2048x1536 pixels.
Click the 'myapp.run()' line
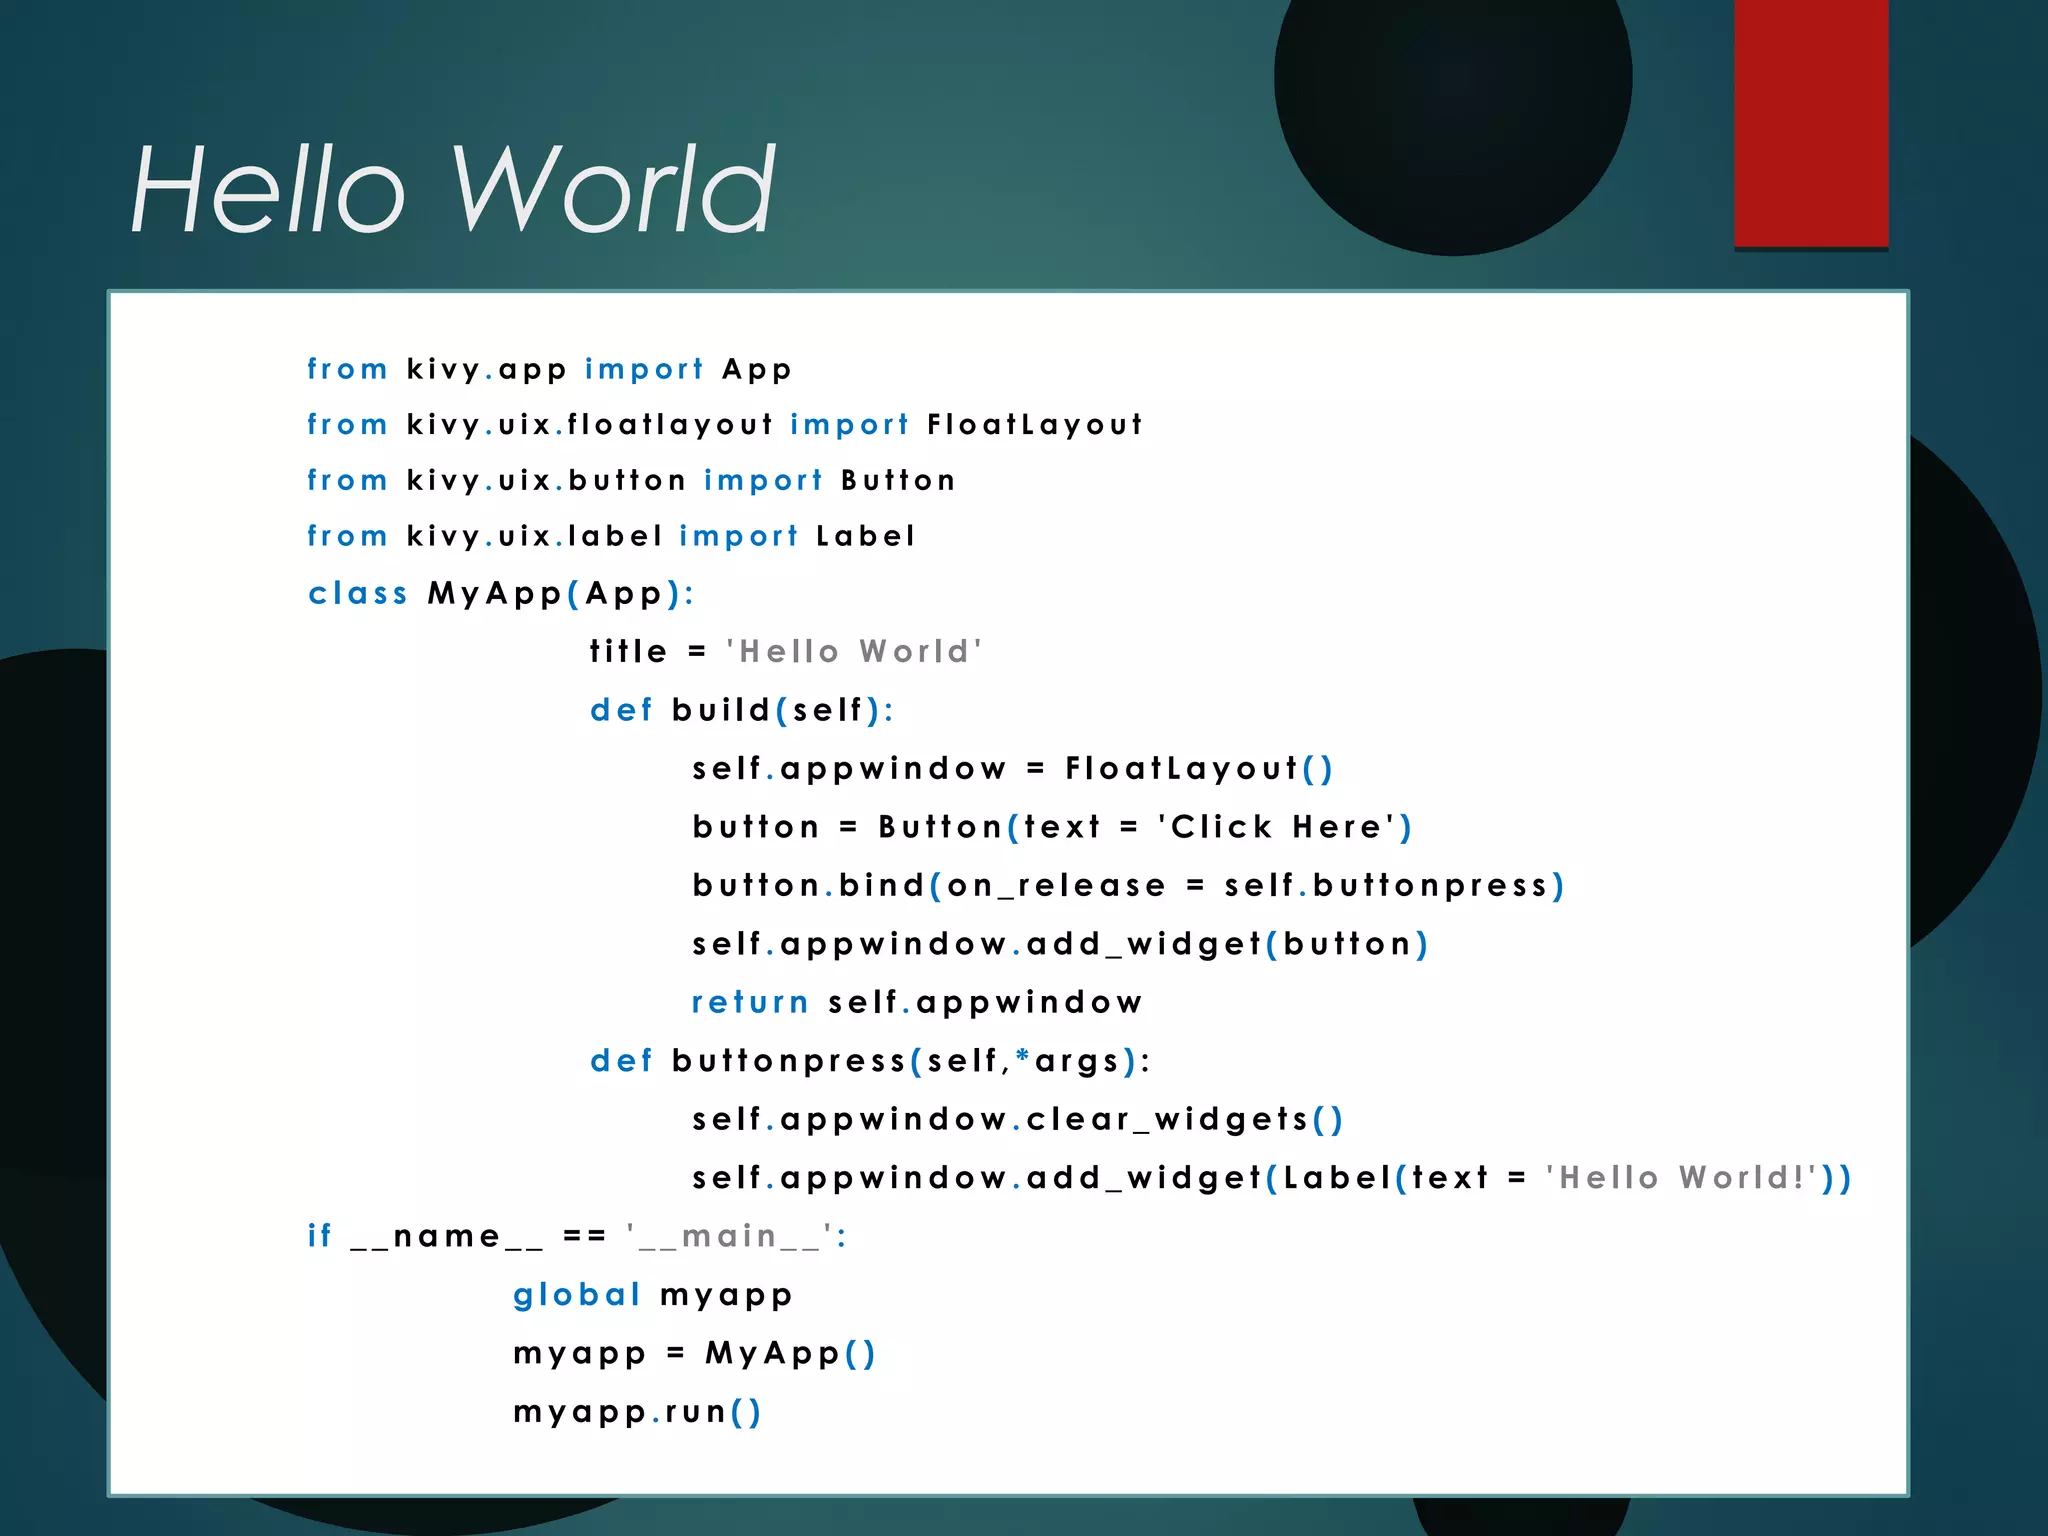[637, 1412]
